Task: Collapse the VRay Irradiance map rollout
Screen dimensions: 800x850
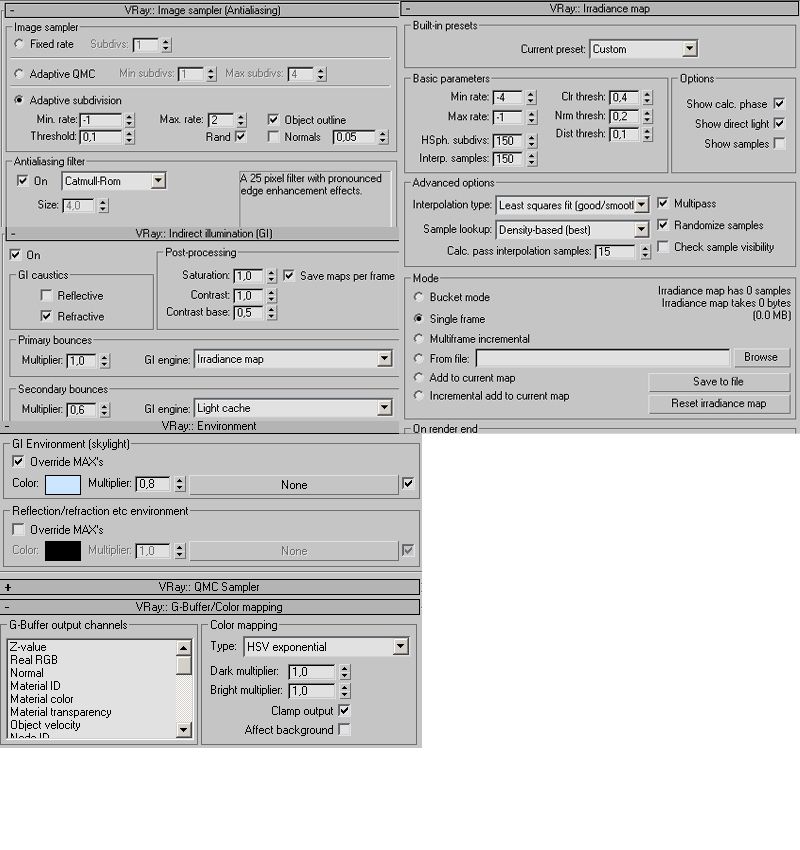Action: point(408,9)
